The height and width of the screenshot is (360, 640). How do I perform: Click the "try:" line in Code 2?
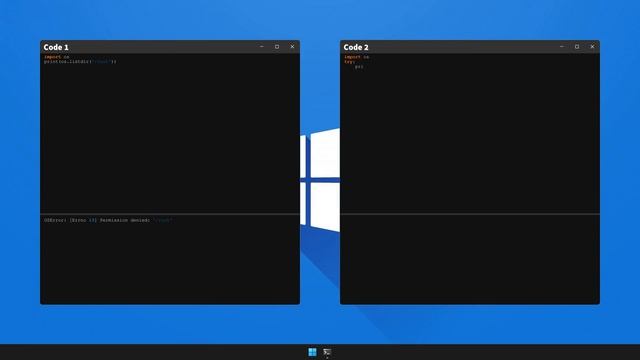349,62
